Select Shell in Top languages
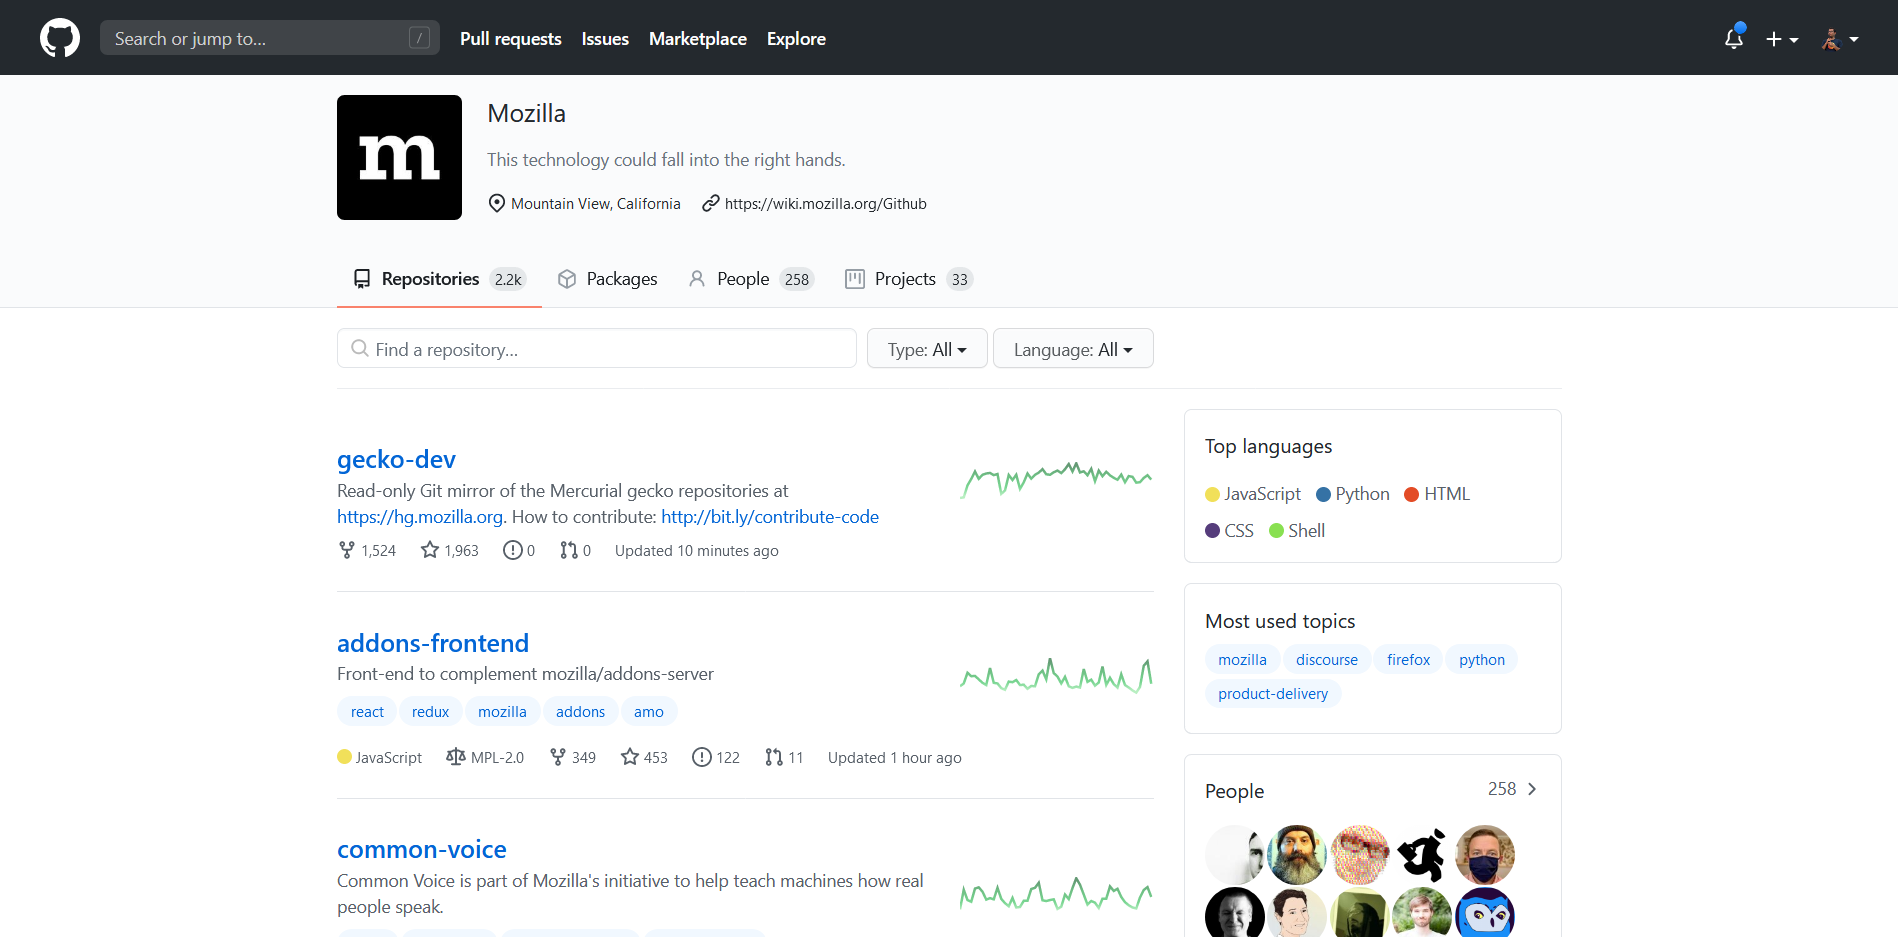1898x937 pixels. pos(1297,531)
